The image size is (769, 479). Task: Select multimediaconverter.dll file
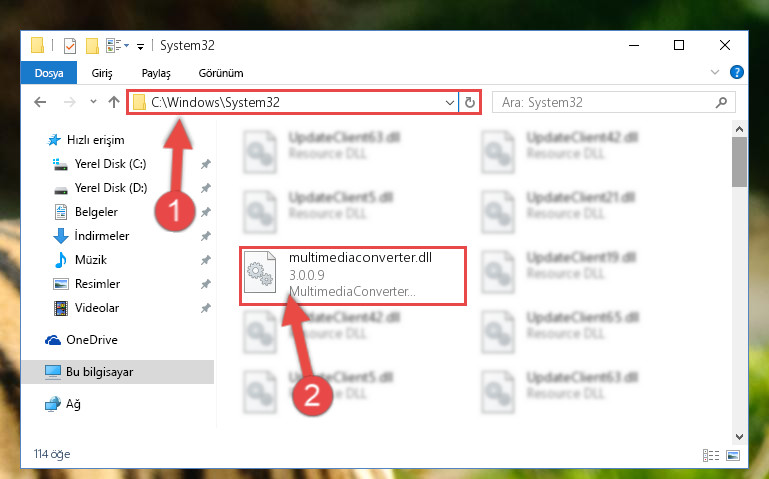pos(353,276)
